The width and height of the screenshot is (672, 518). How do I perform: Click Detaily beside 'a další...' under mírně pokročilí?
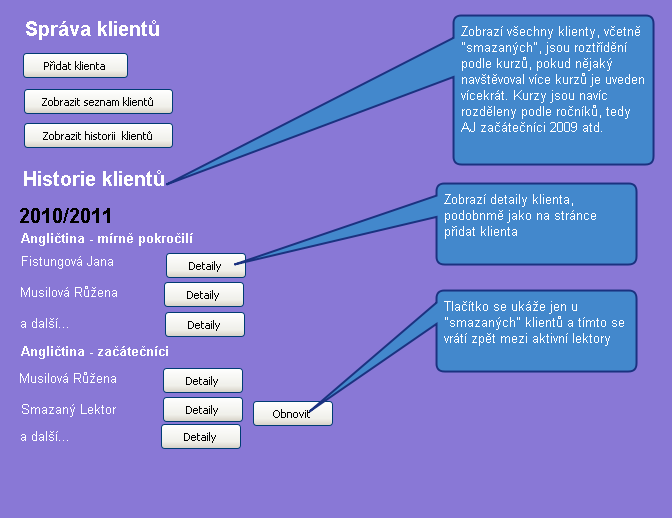tap(204, 325)
